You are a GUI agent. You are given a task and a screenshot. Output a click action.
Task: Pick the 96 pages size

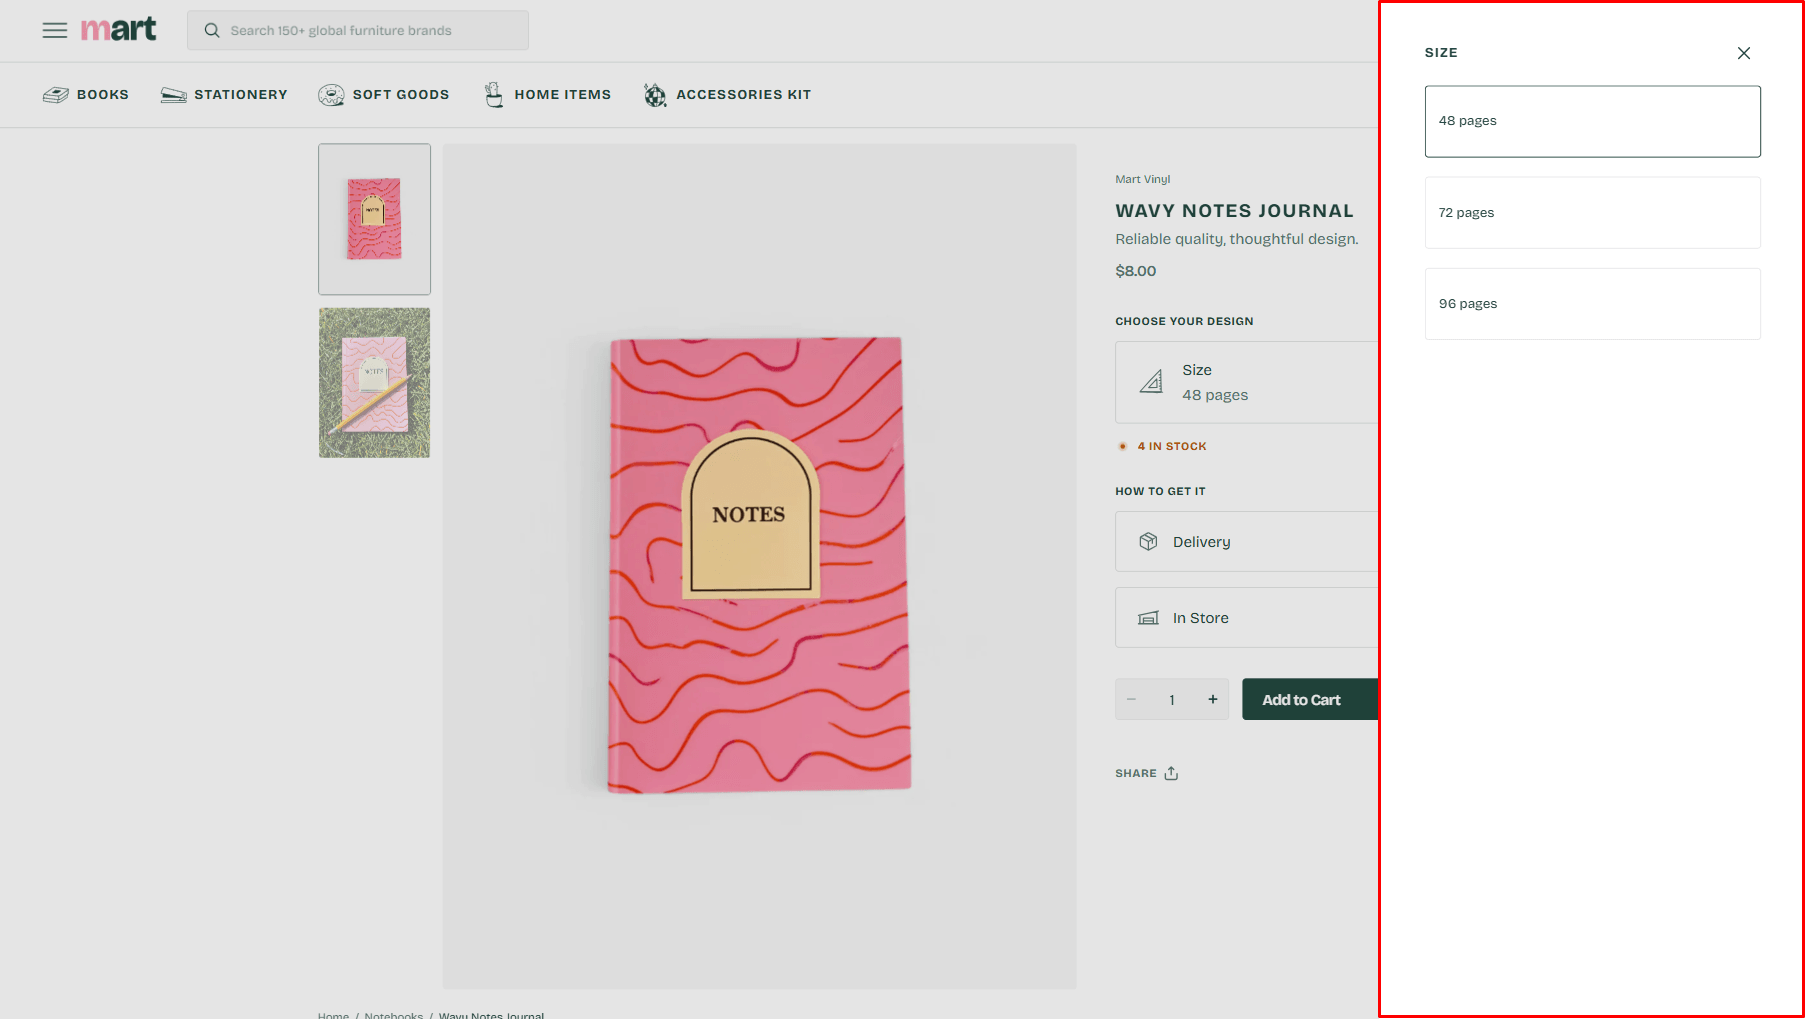click(1592, 304)
